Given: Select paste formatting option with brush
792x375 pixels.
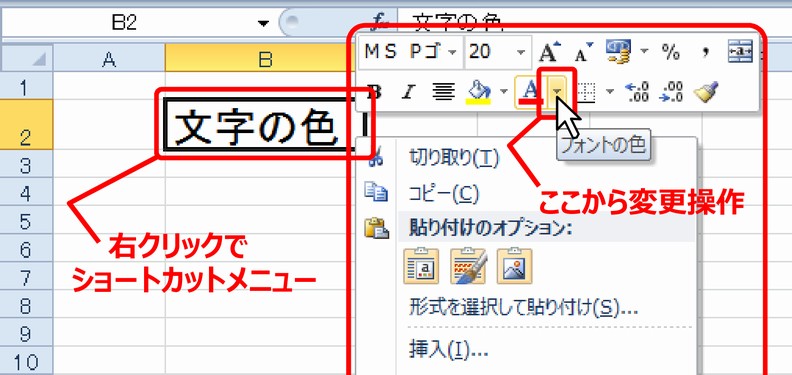Looking at the screenshot, I should pyautogui.click(x=468, y=266).
